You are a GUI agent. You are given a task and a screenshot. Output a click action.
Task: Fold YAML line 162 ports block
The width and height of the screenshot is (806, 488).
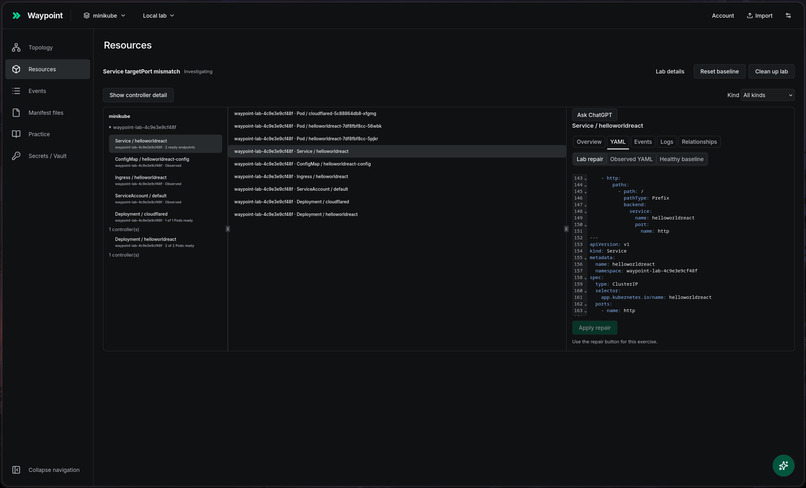pyautogui.click(x=585, y=305)
